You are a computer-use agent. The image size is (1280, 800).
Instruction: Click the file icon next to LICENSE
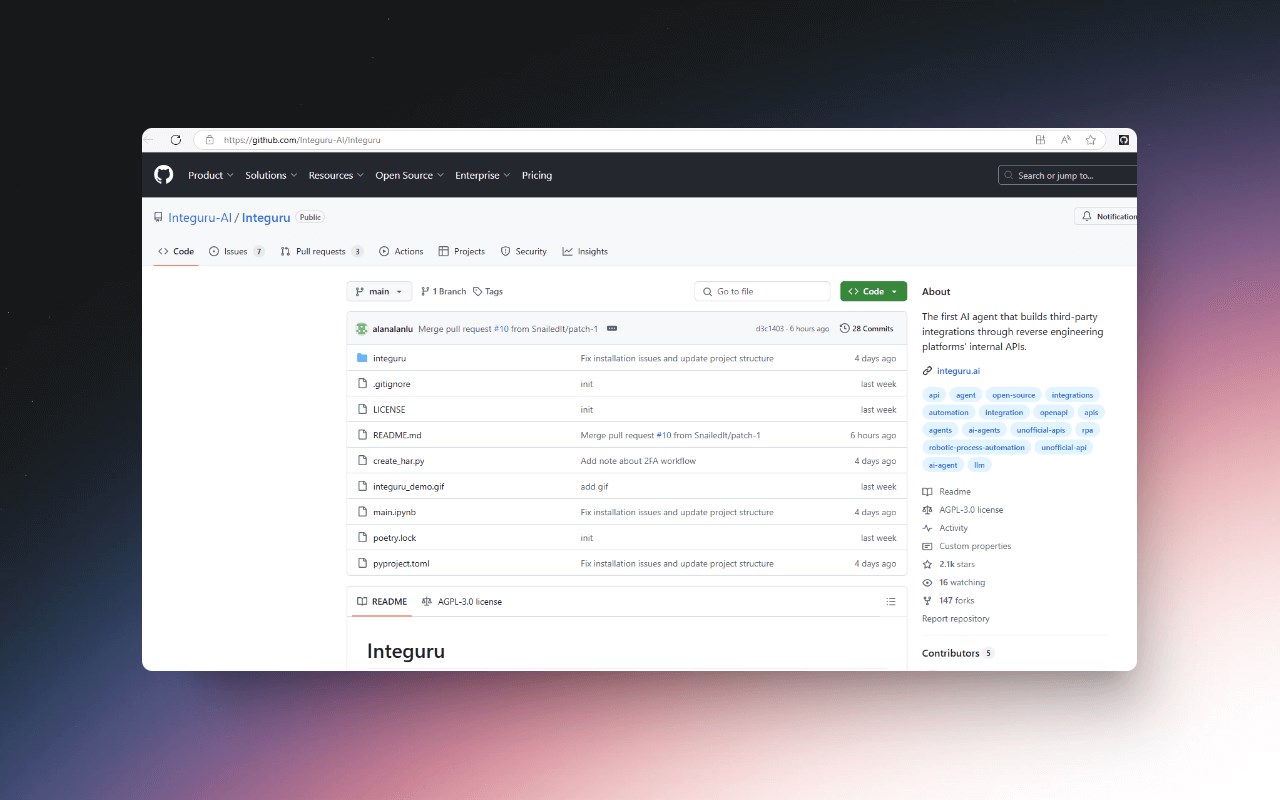[363, 409]
